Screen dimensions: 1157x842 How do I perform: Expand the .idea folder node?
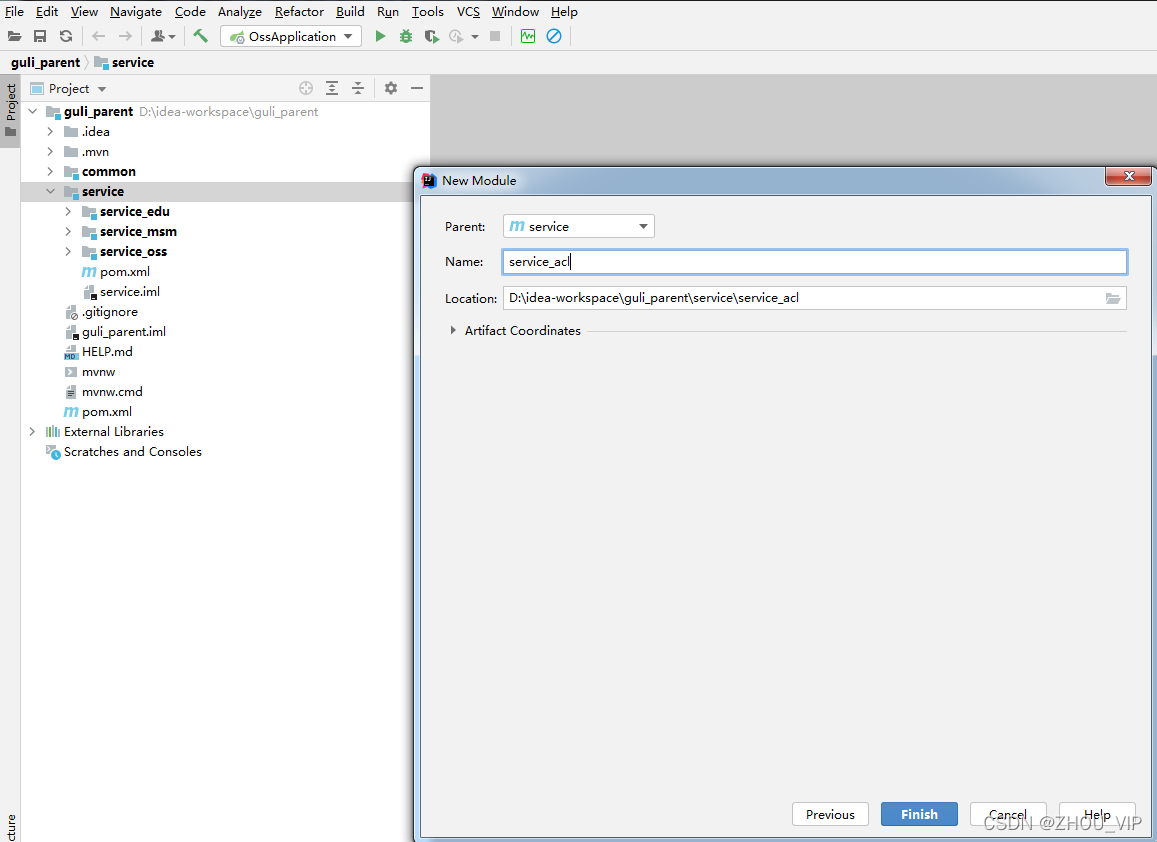(x=50, y=131)
